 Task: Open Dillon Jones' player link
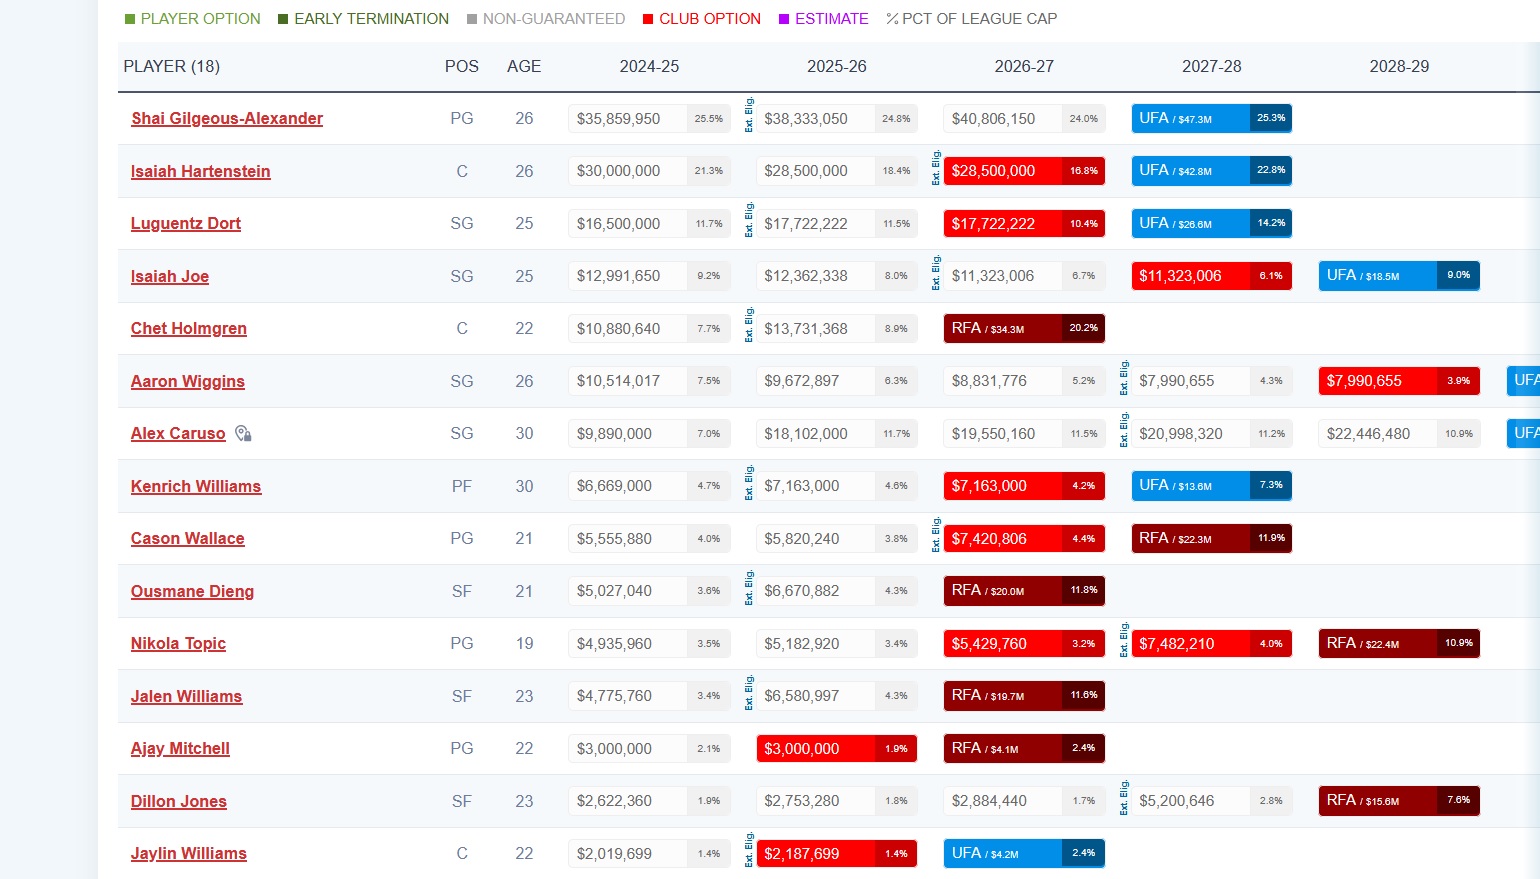pyautogui.click(x=179, y=801)
